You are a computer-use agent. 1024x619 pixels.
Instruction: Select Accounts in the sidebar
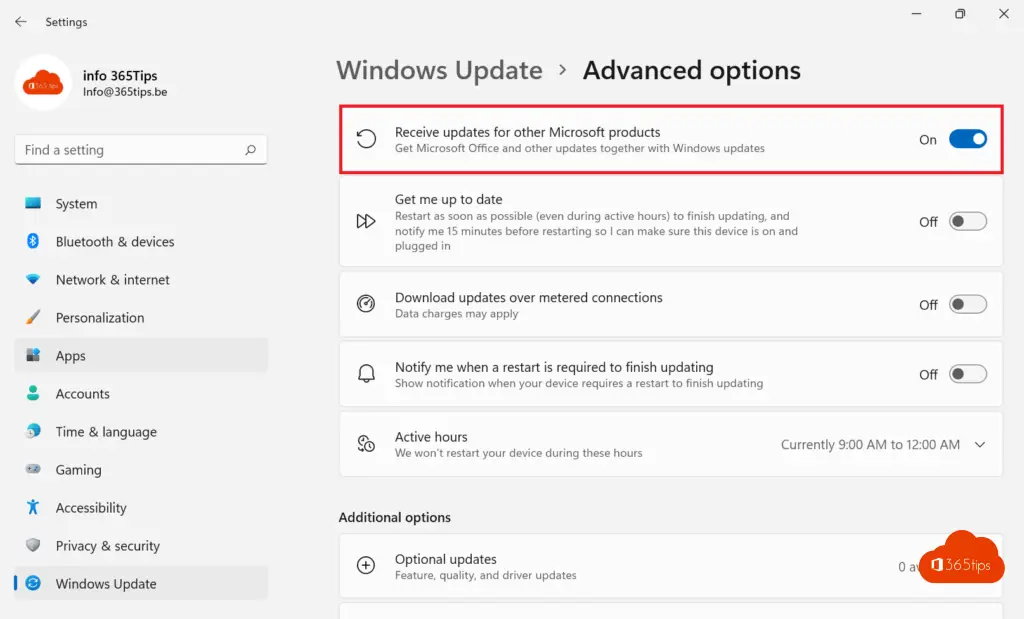coord(83,394)
